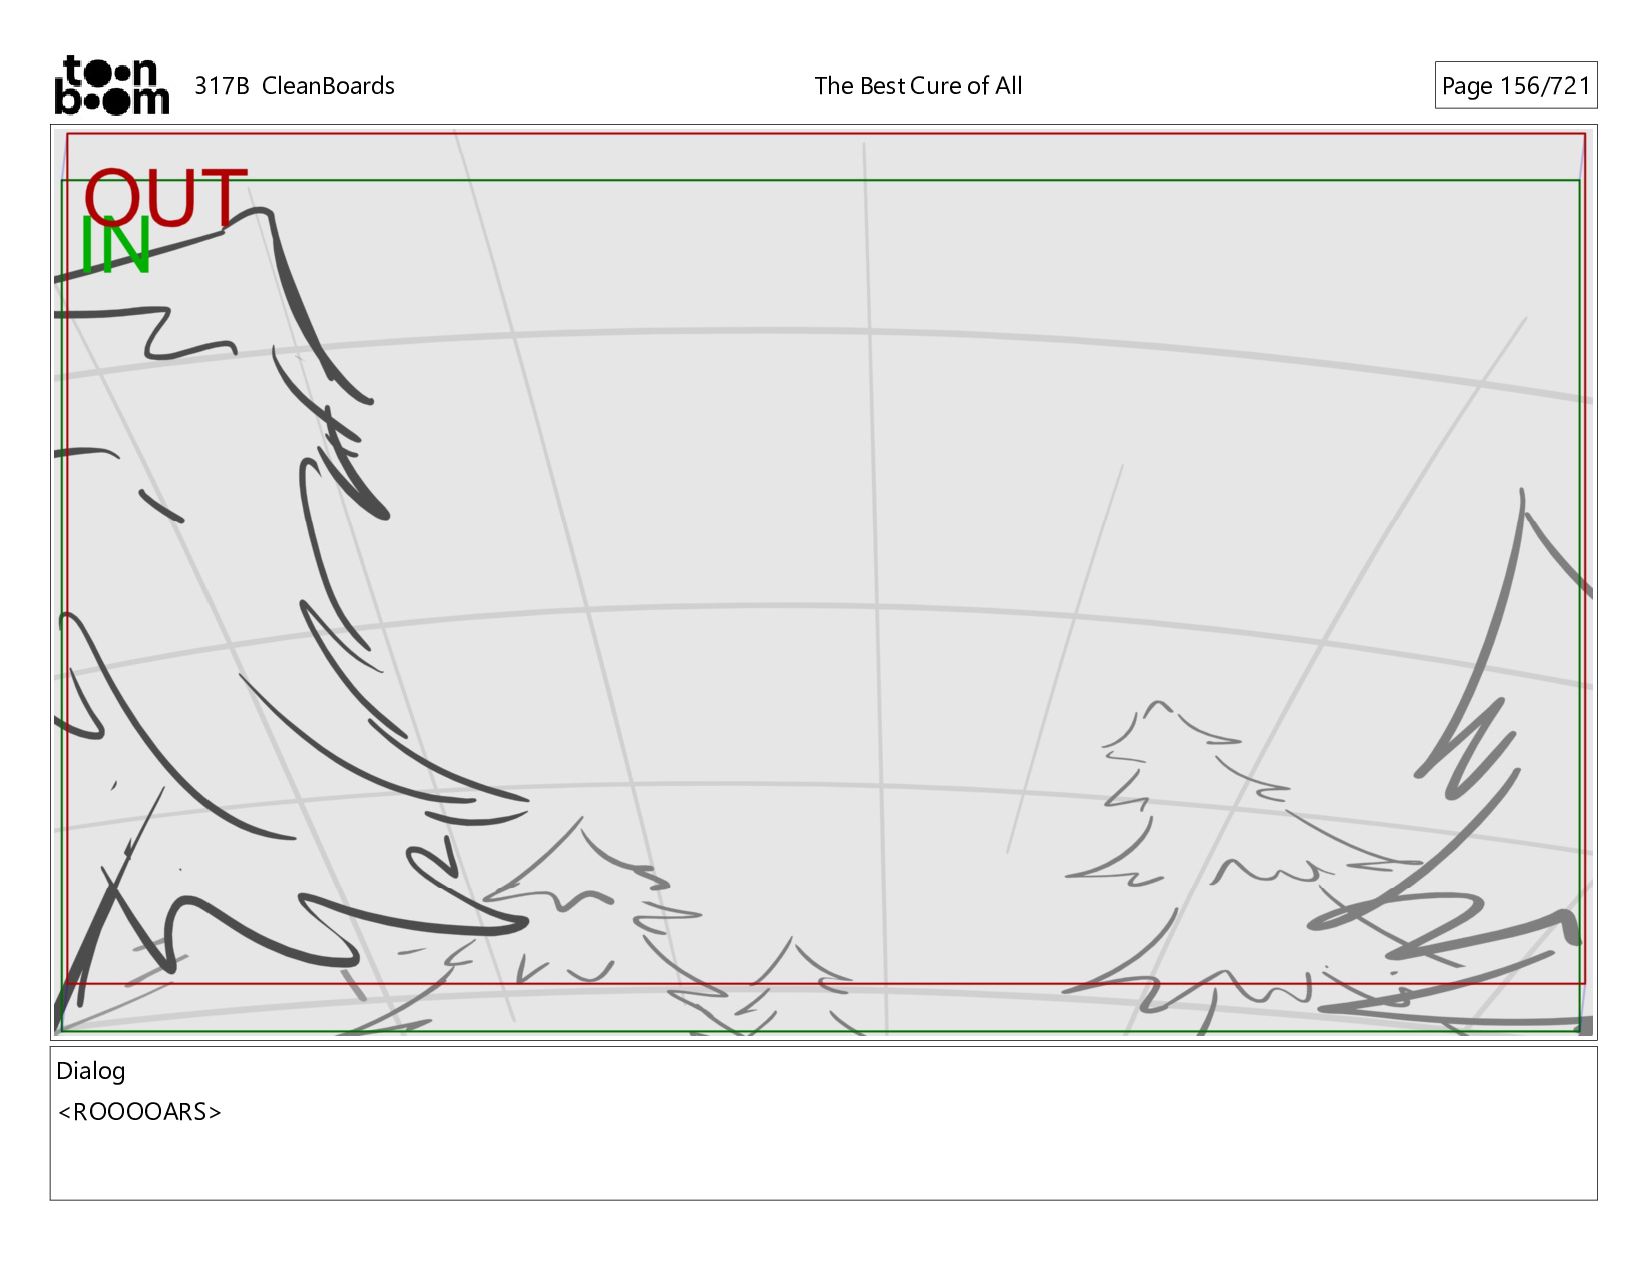Click the 'Page 156/721' box
The image size is (1650, 1275).
tap(1515, 86)
